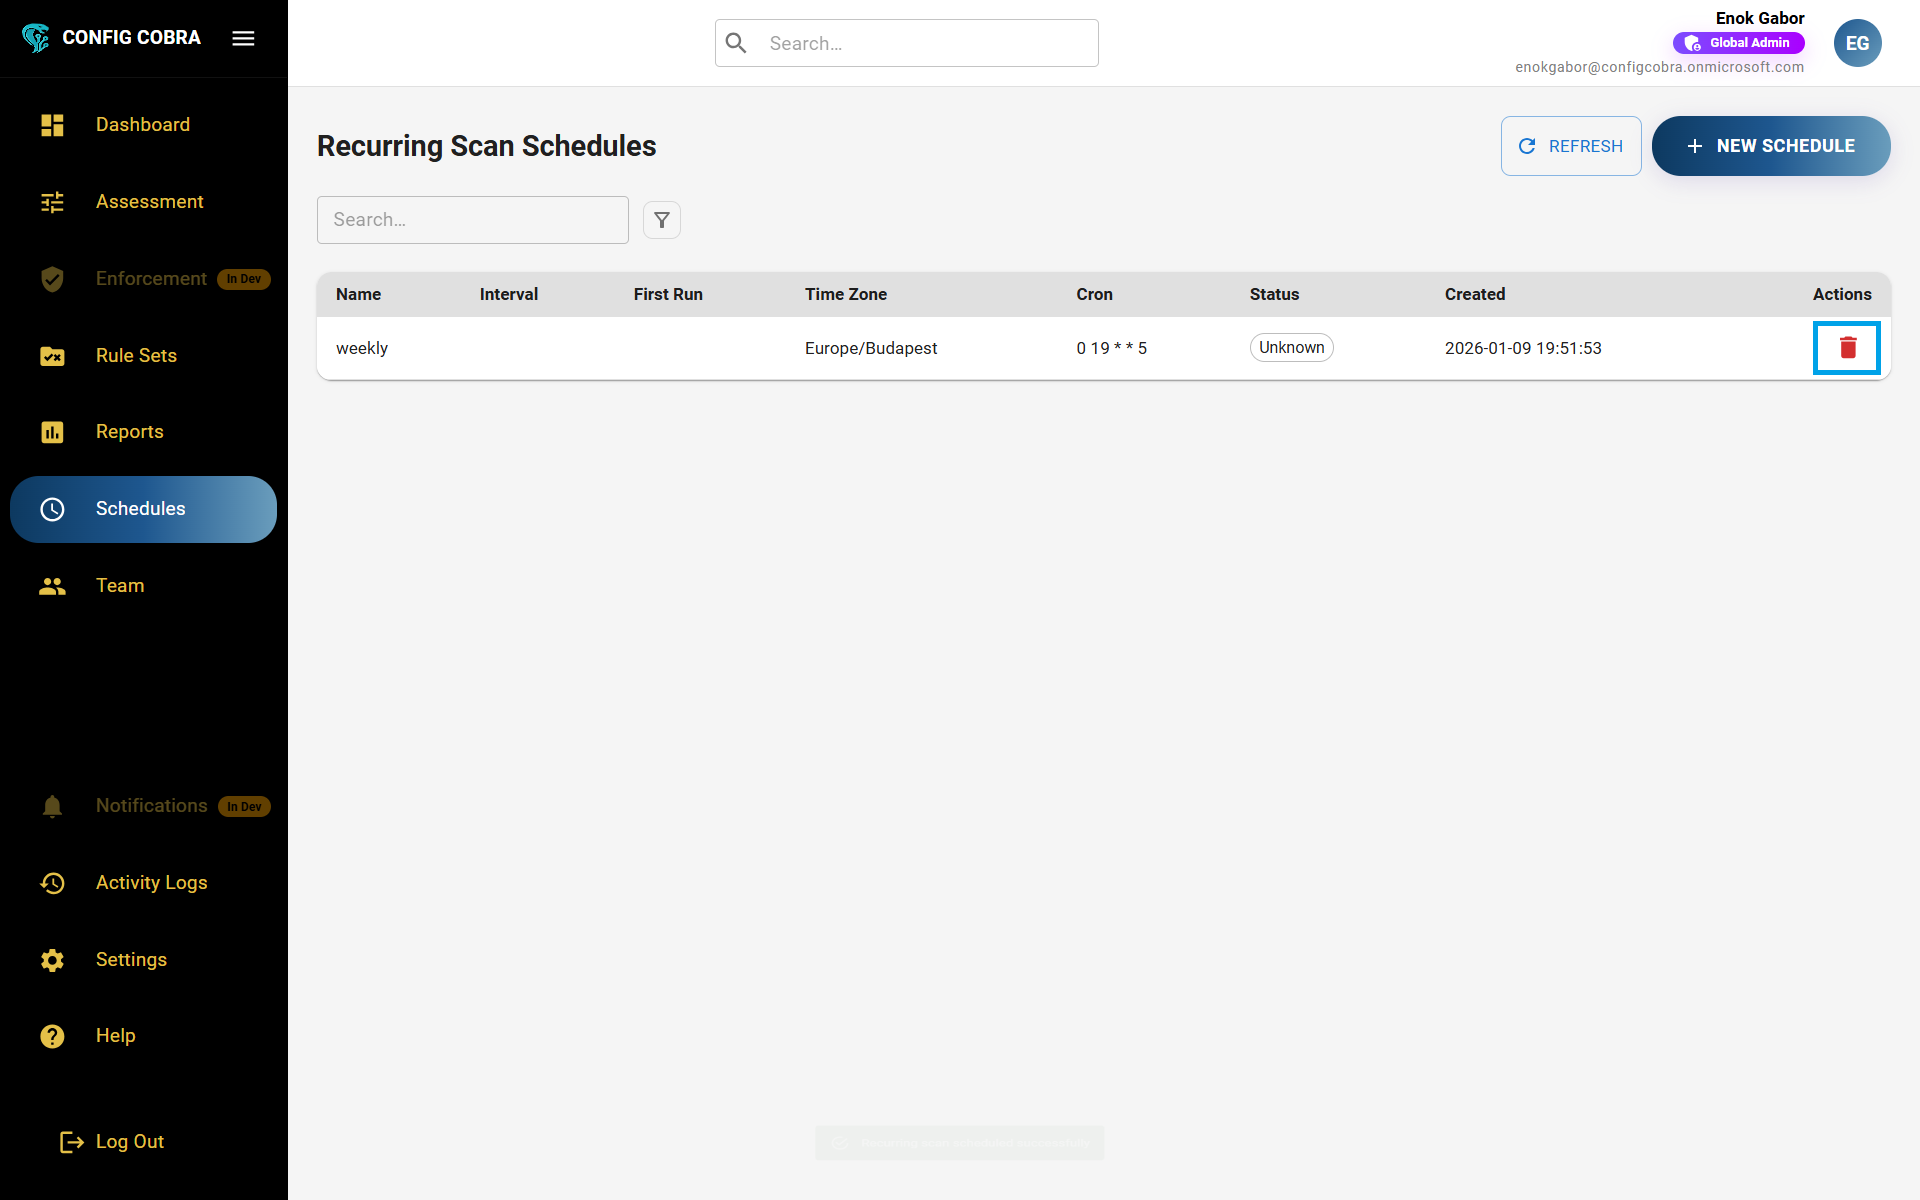Open the Help section

pyautogui.click(x=116, y=1035)
